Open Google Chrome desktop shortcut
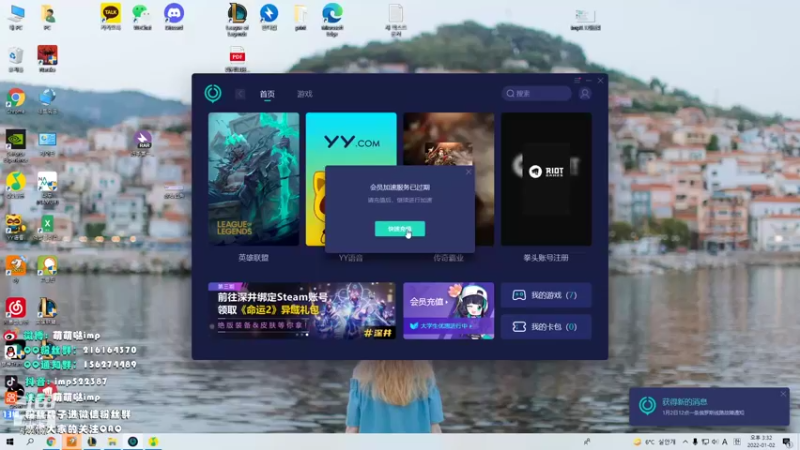The image size is (800, 450). [x=16, y=101]
